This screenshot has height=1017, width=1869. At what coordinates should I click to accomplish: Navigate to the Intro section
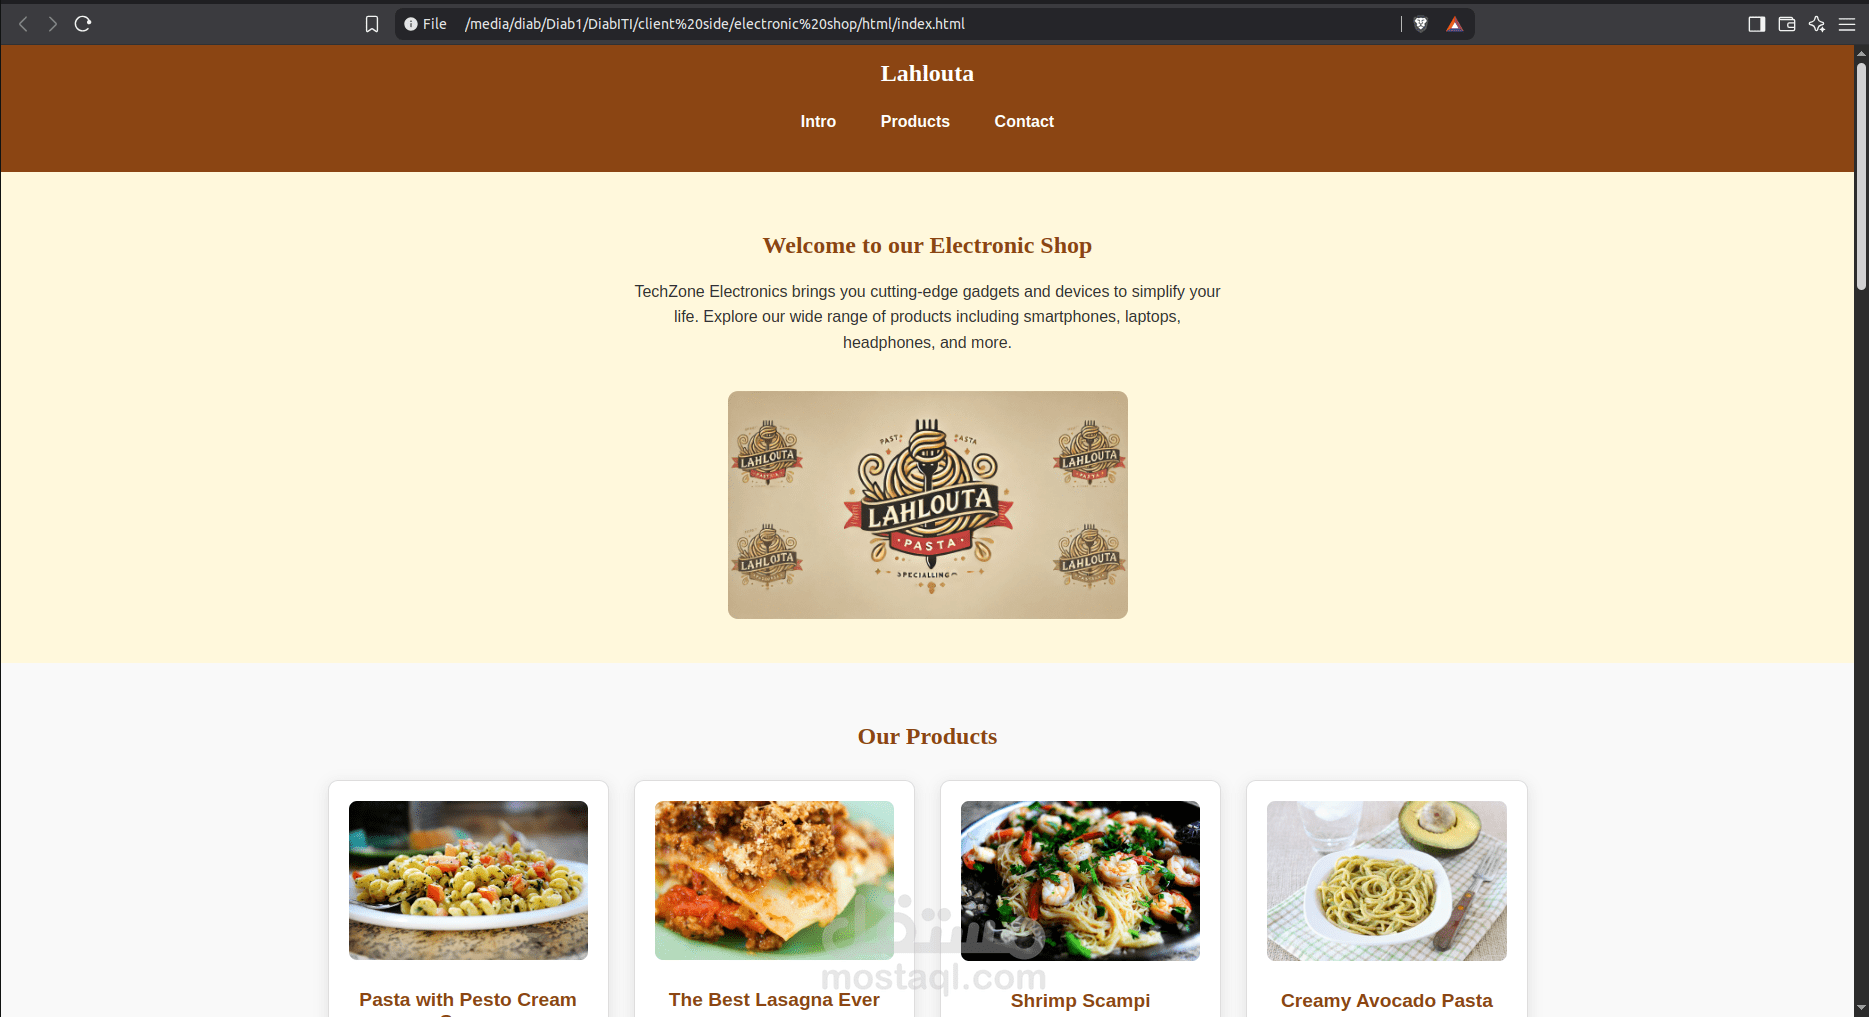click(x=818, y=121)
